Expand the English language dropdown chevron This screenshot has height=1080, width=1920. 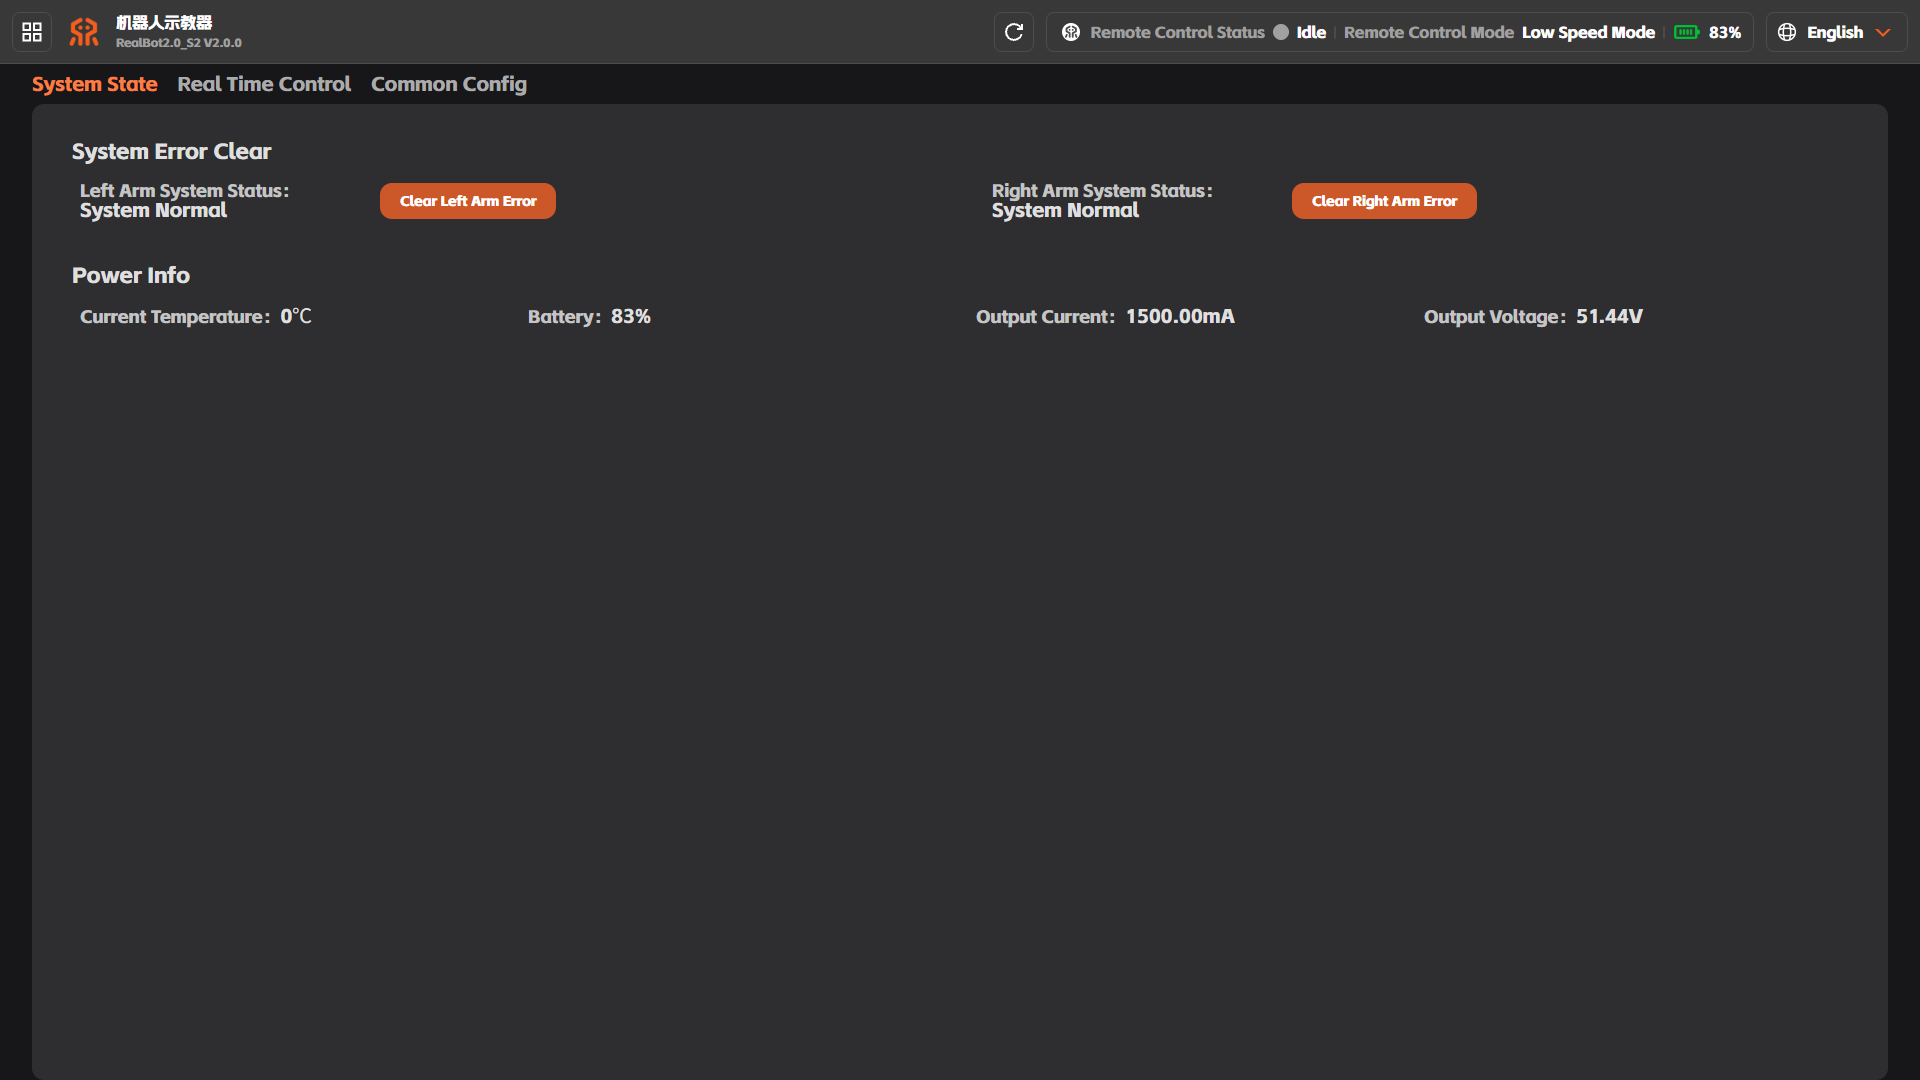pyautogui.click(x=1883, y=32)
